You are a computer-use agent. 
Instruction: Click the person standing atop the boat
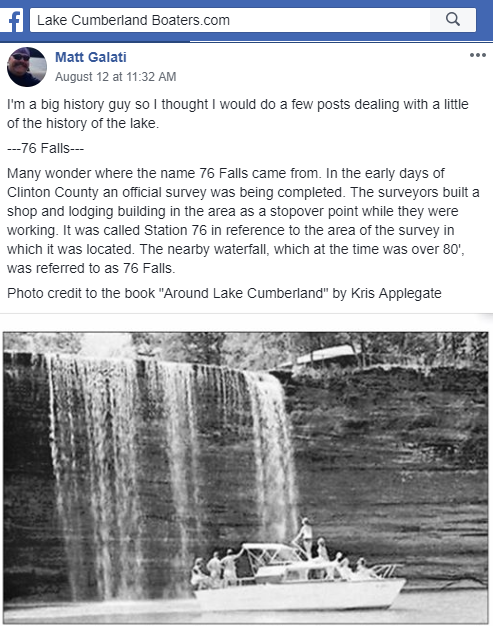coord(305,537)
